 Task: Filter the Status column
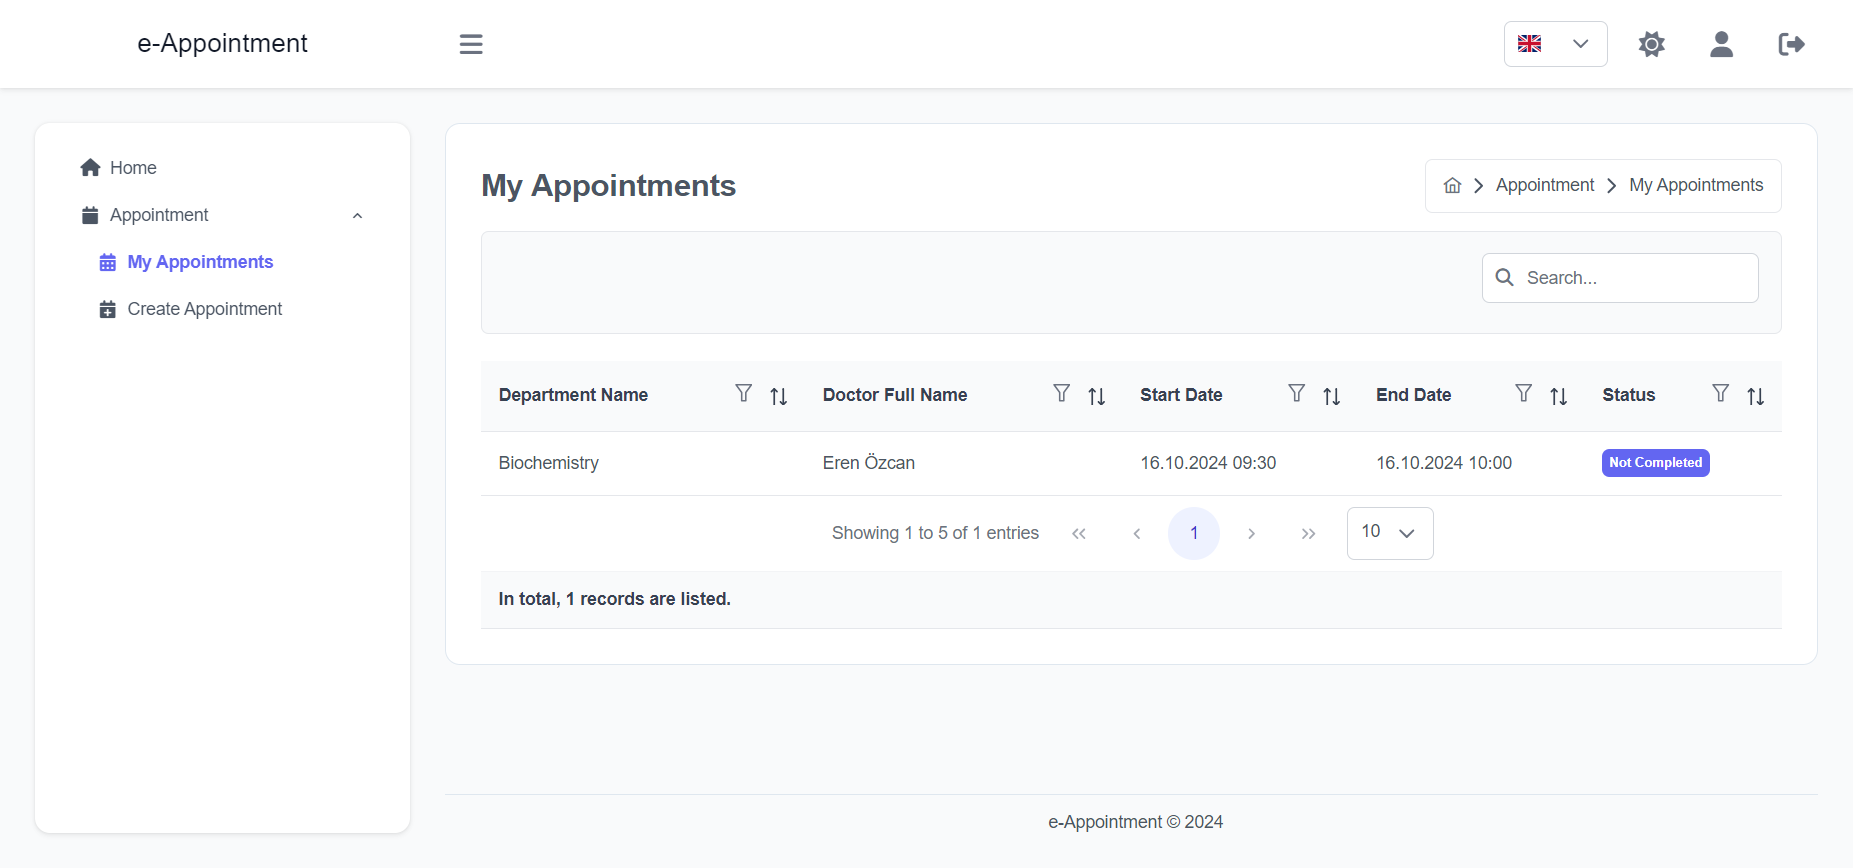pyautogui.click(x=1720, y=393)
